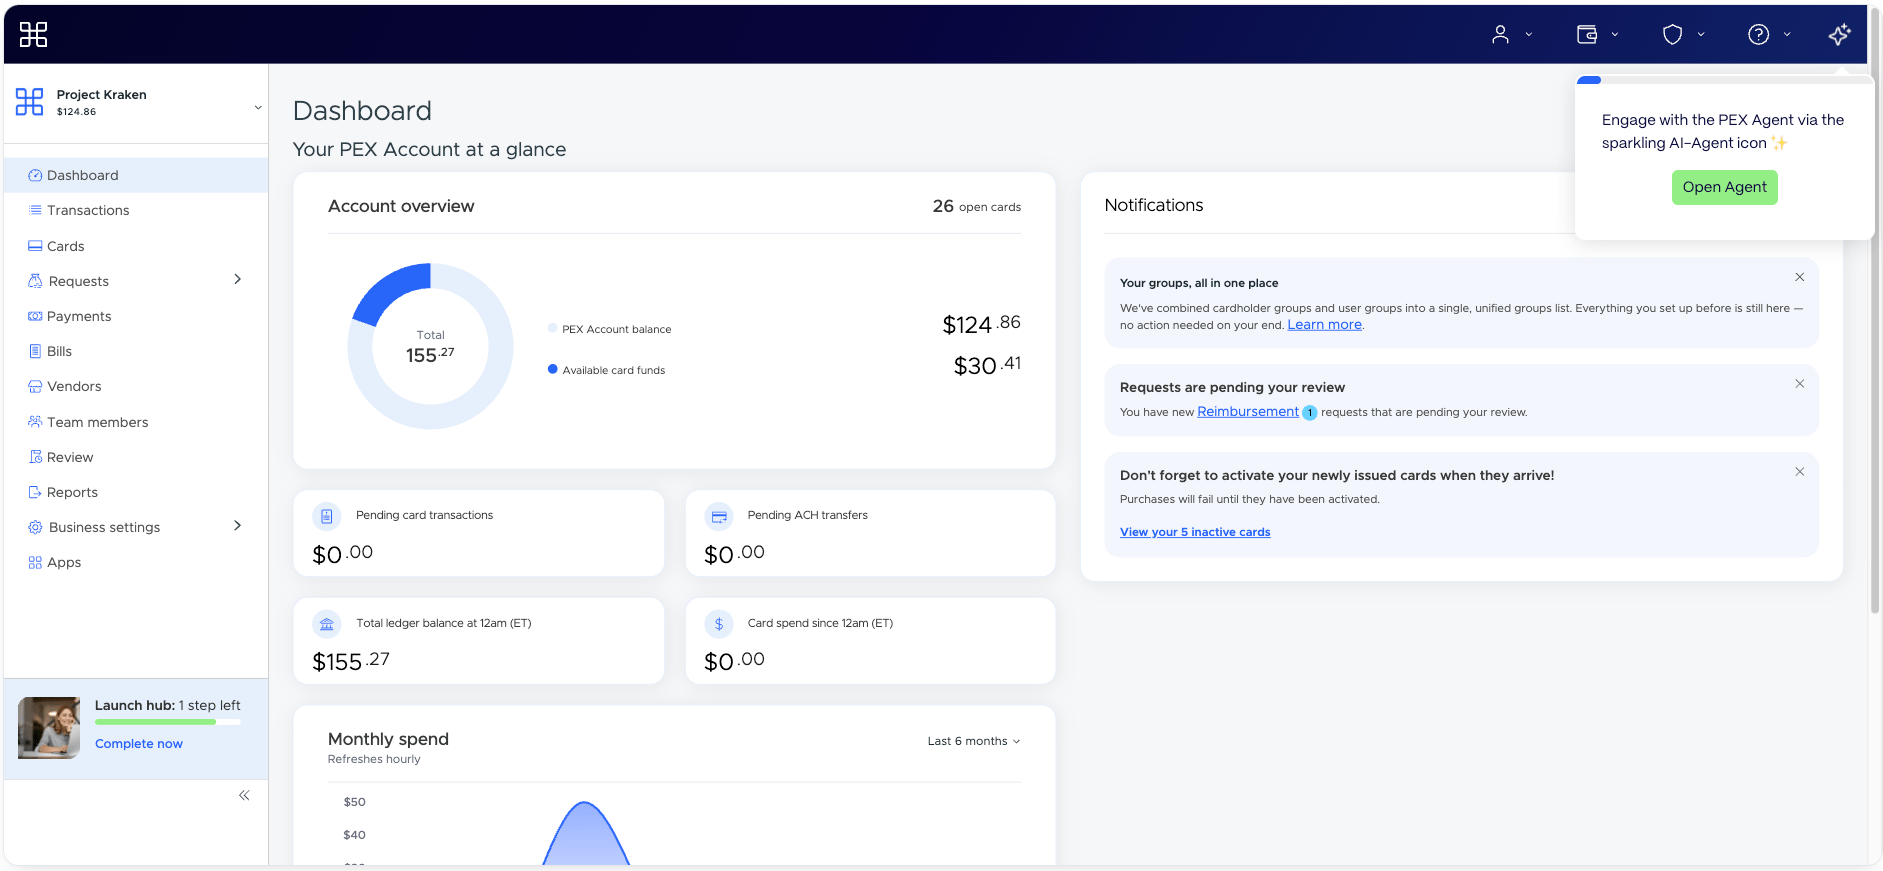This screenshot has height=871, width=1883.
Task: Click the Business settings gear icon
Action: click(35, 527)
